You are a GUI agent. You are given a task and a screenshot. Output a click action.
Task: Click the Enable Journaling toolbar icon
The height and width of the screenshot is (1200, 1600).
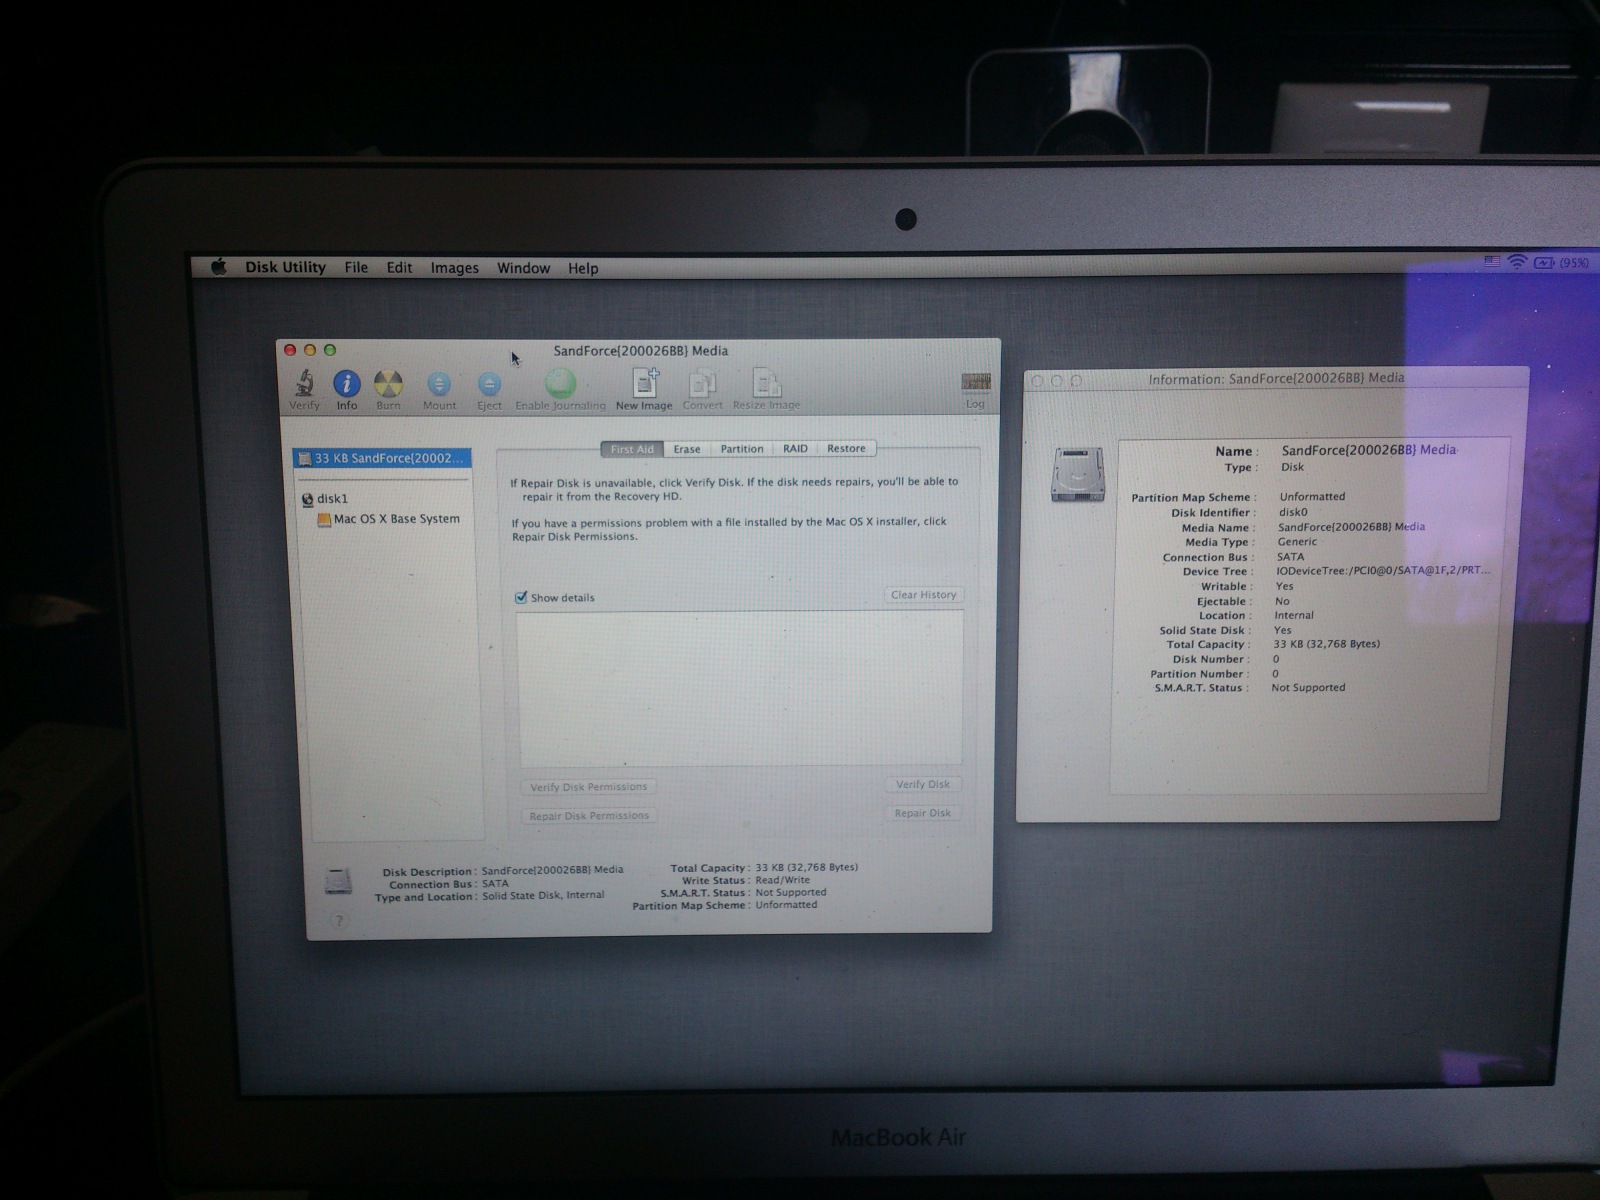[x=560, y=383]
